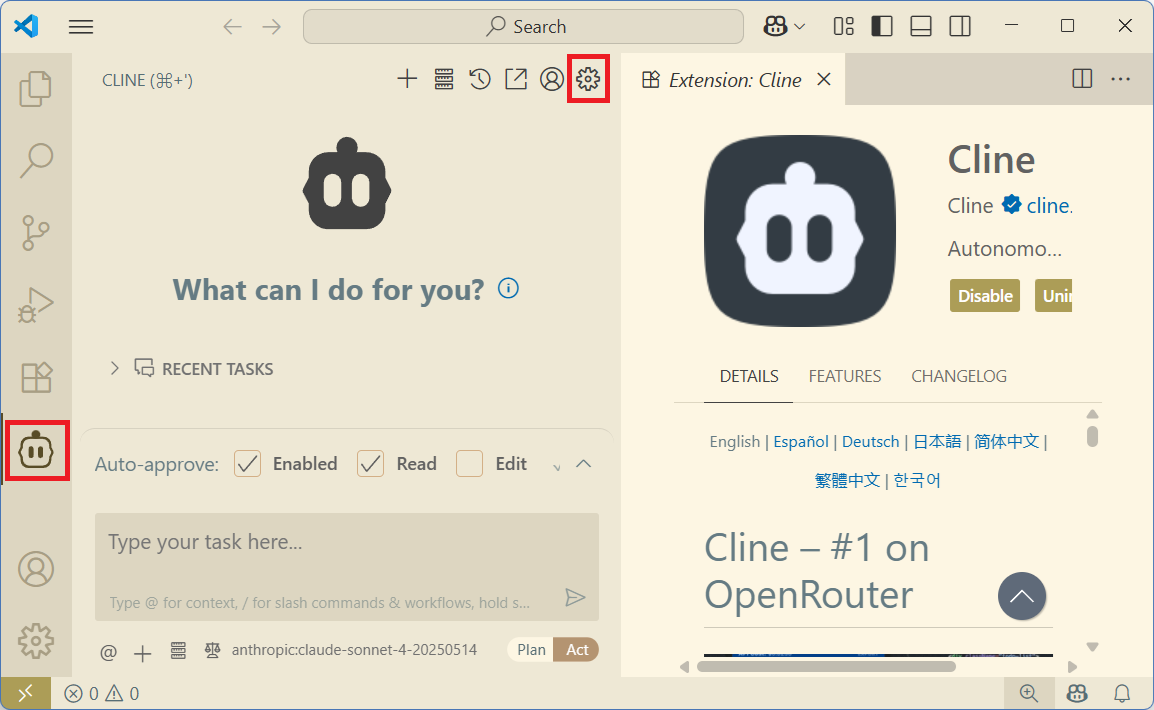Click into the task input field
Screen dimensions: 1154x710
pyautogui.click(x=346, y=544)
